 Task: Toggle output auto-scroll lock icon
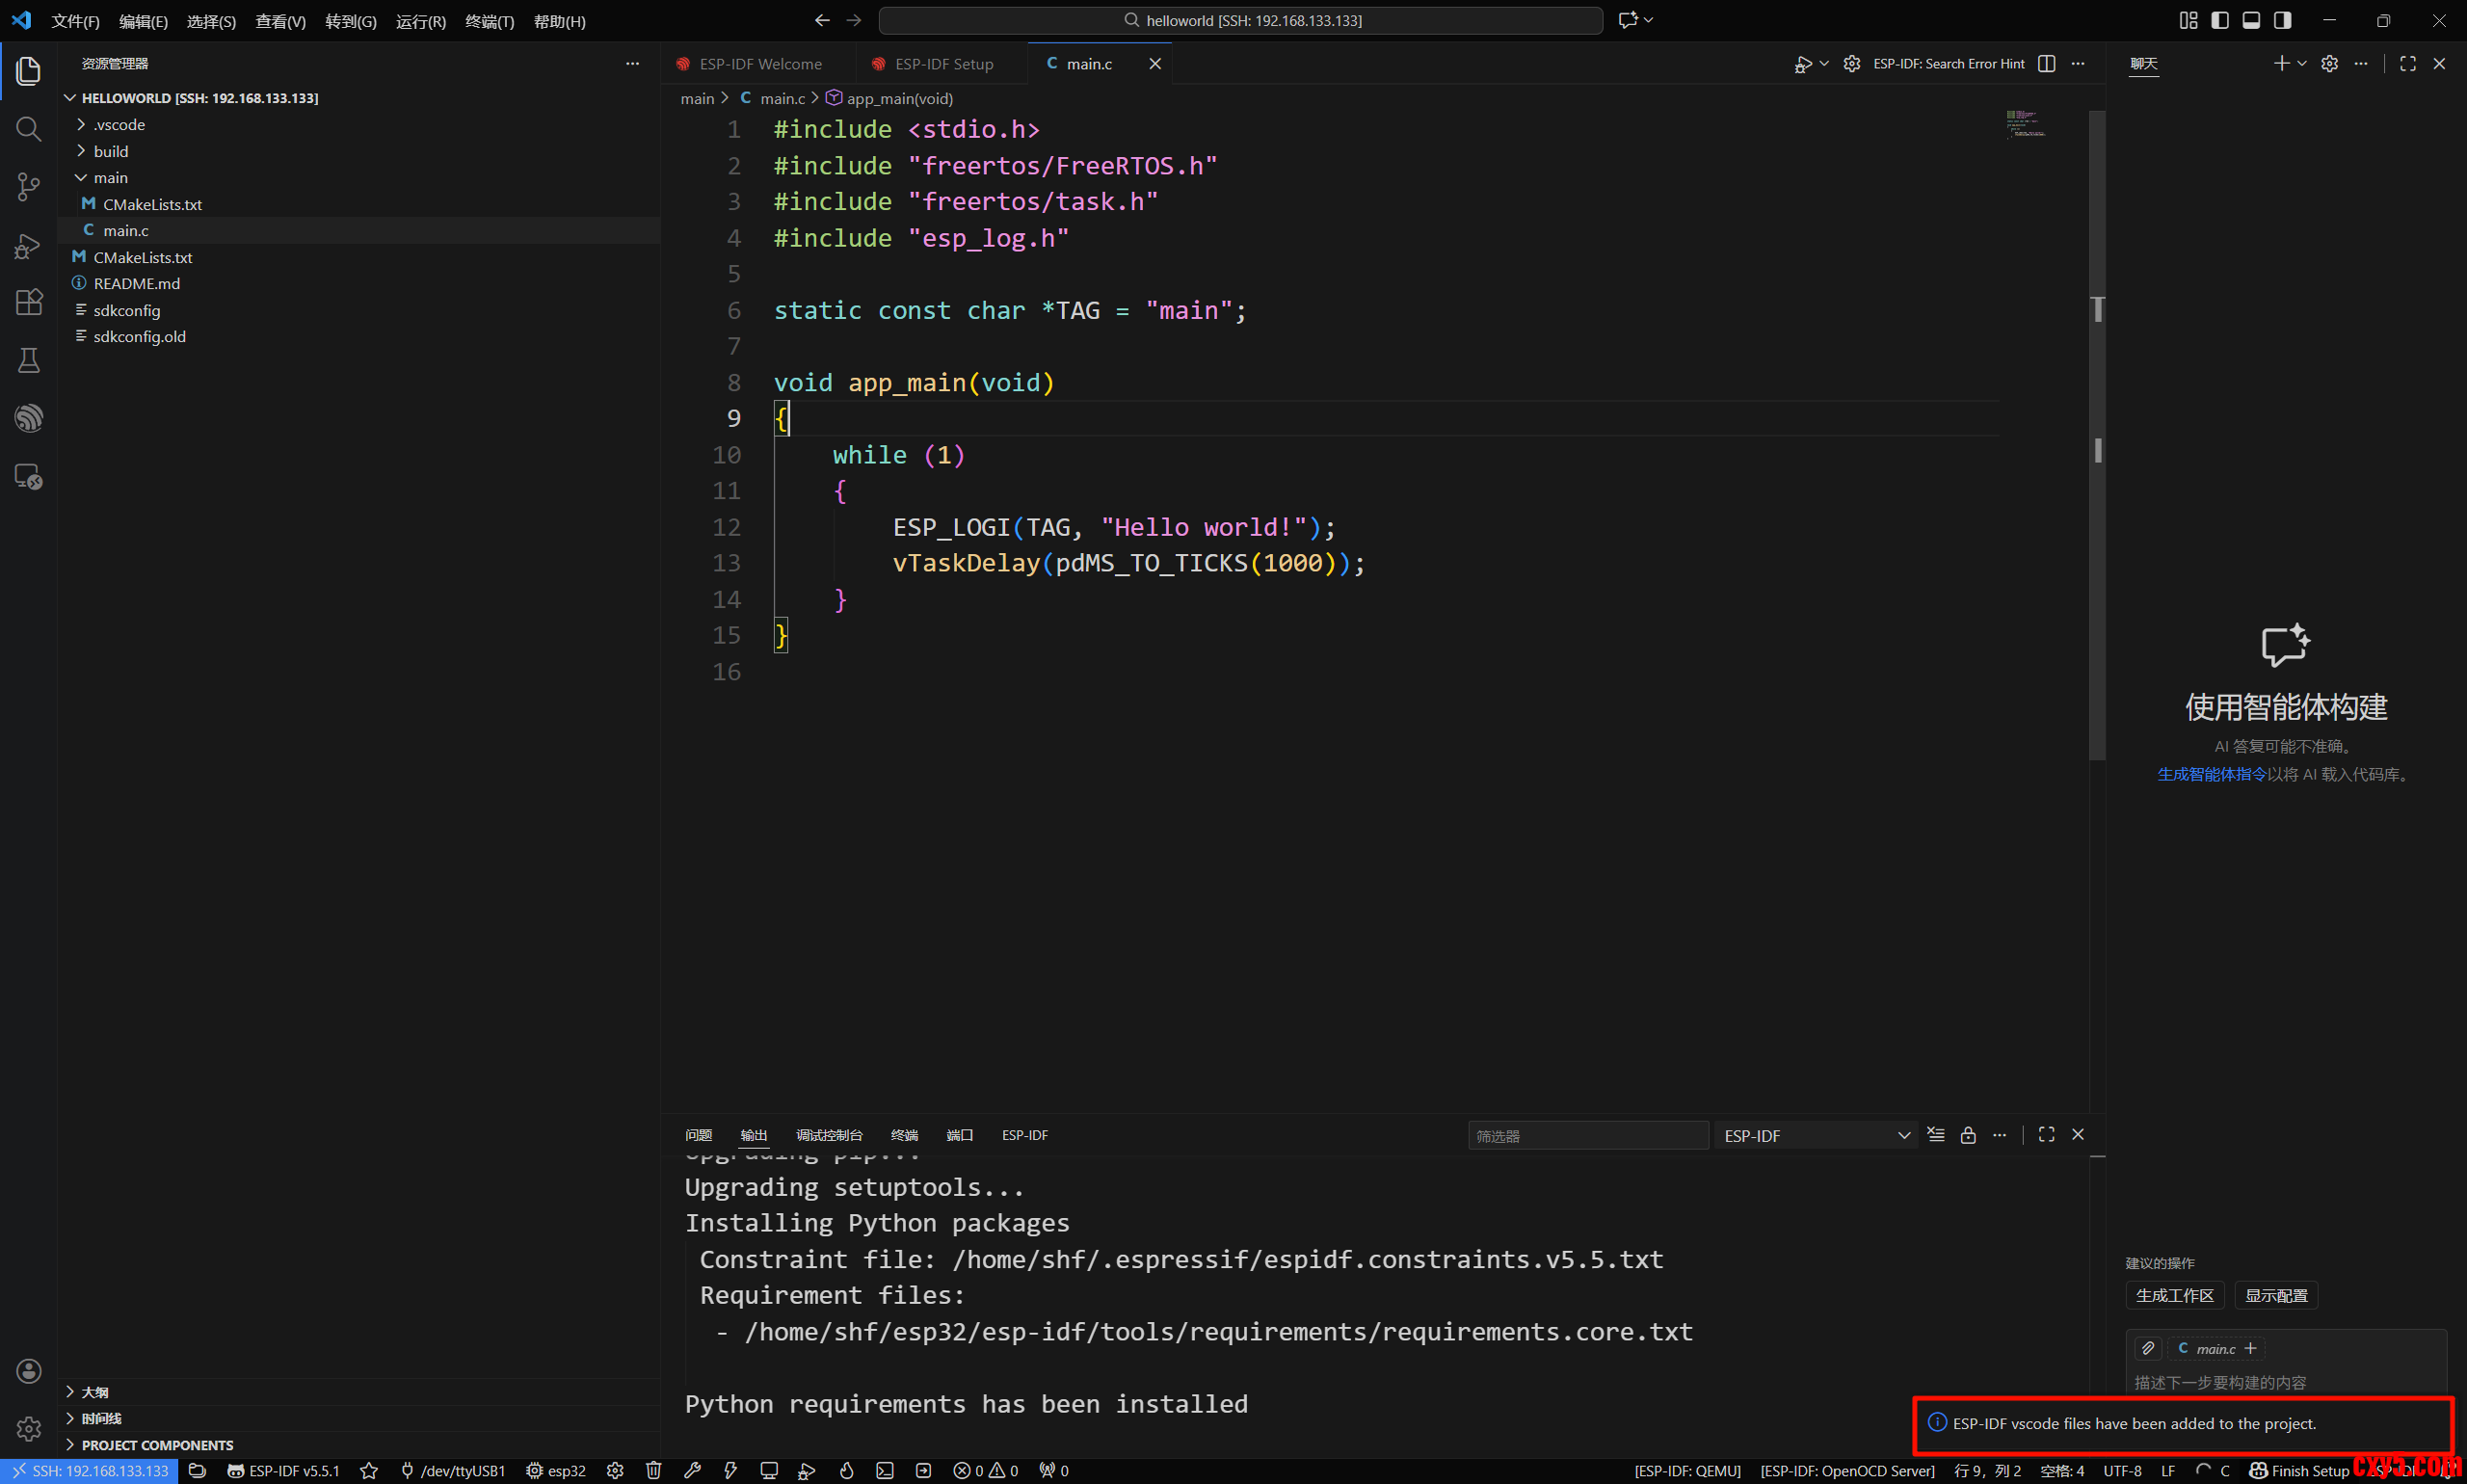pos(1967,1135)
